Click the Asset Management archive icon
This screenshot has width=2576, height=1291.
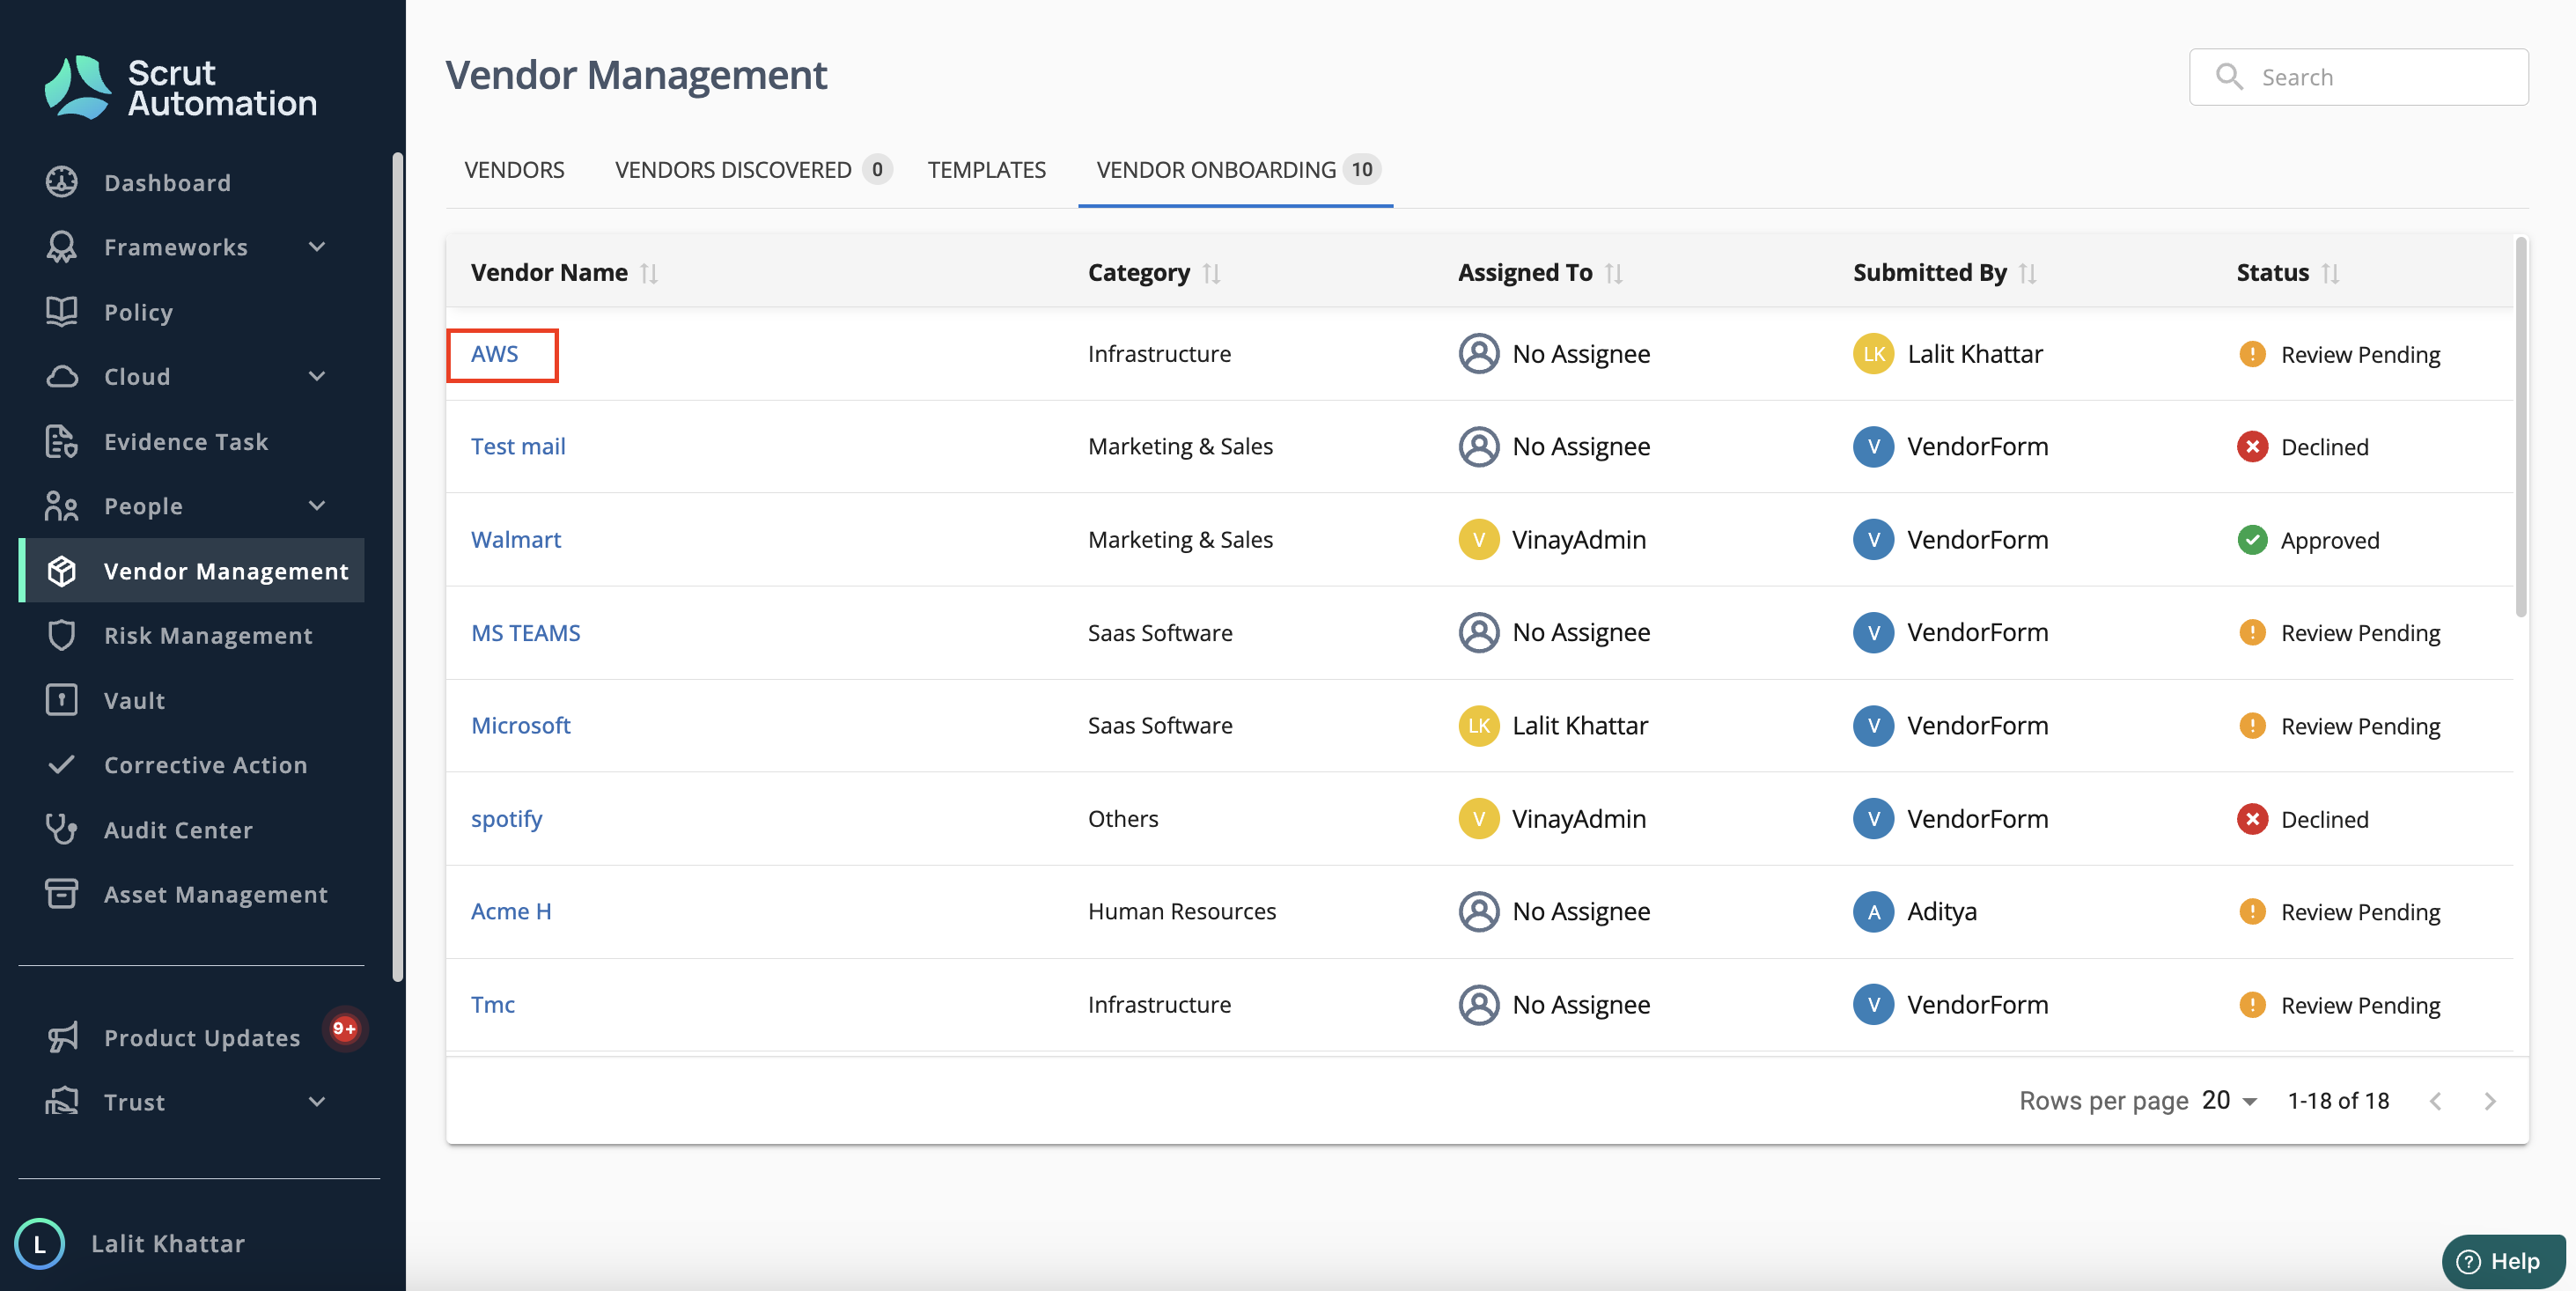pos(62,894)
